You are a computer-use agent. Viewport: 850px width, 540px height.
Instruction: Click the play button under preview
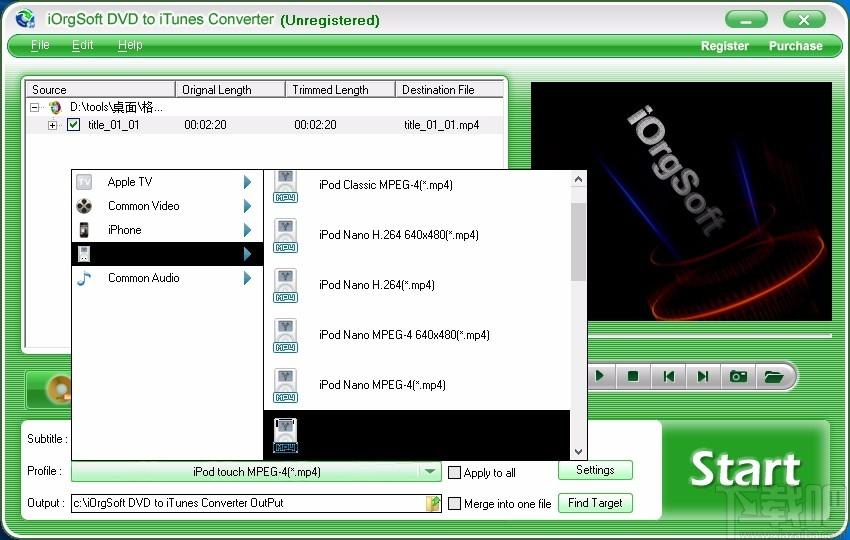[600, 376]
